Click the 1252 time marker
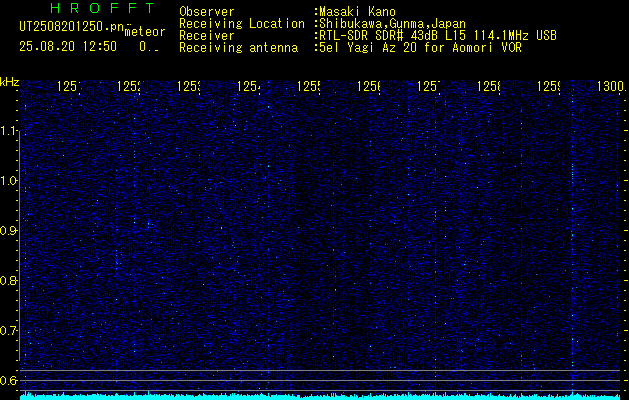629x400 pixels. point(129,86)
